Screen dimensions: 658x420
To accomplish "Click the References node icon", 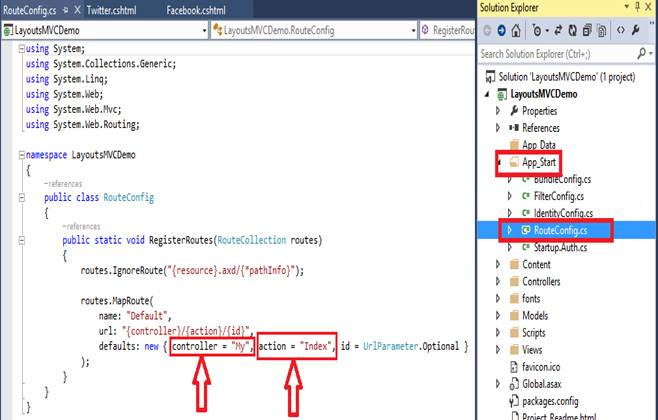I will (x=514, y=128).
